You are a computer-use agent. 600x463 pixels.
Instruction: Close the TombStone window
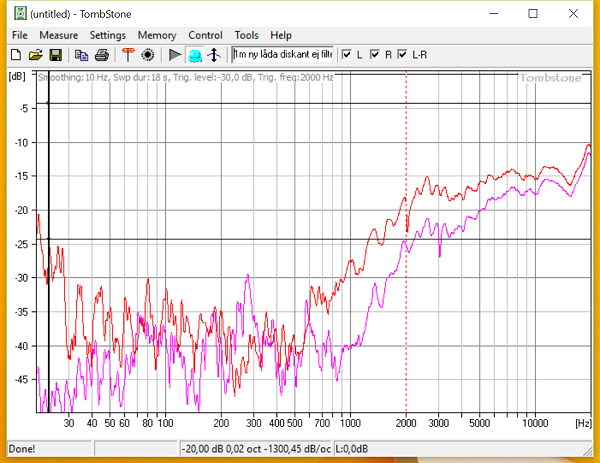[573, 14]
